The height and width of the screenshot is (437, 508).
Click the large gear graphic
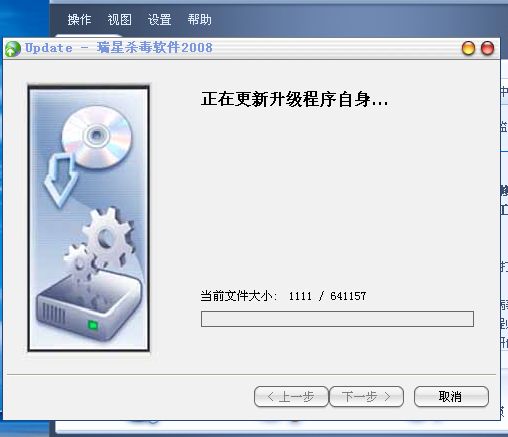coord(108,237)
